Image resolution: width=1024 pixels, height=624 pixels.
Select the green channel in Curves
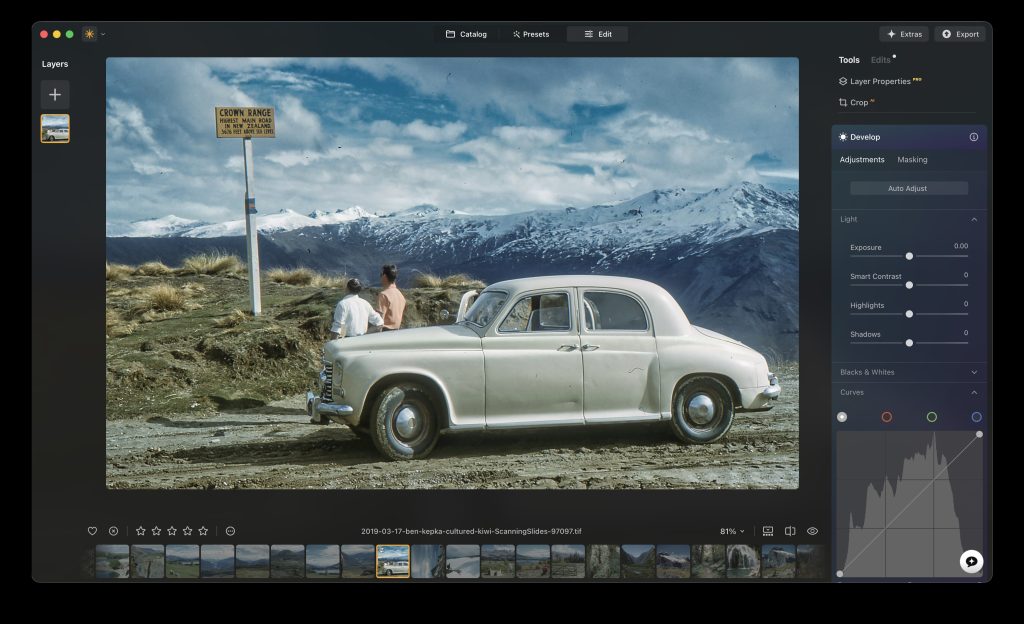click(x=932, y=417)
